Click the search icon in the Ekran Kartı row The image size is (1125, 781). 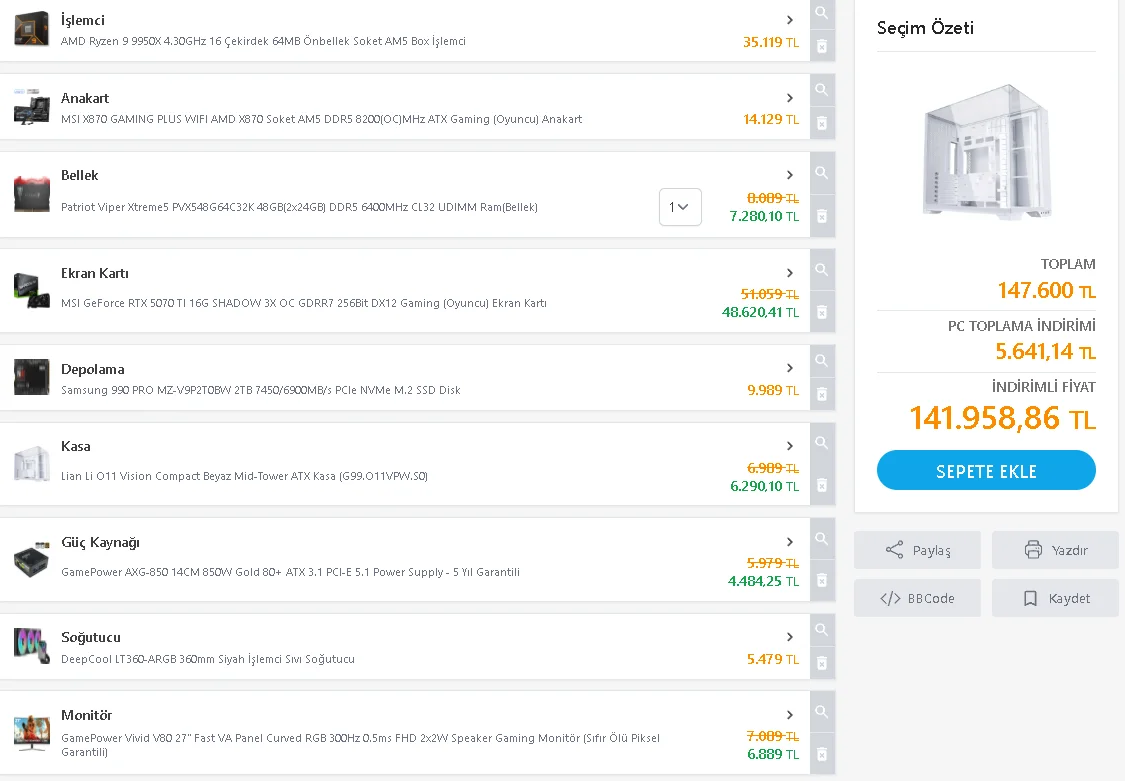pos(821,269)
